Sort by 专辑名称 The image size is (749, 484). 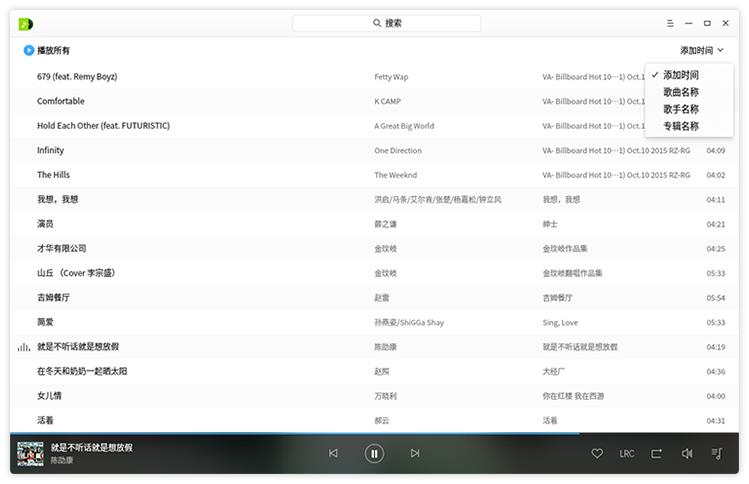681,126
